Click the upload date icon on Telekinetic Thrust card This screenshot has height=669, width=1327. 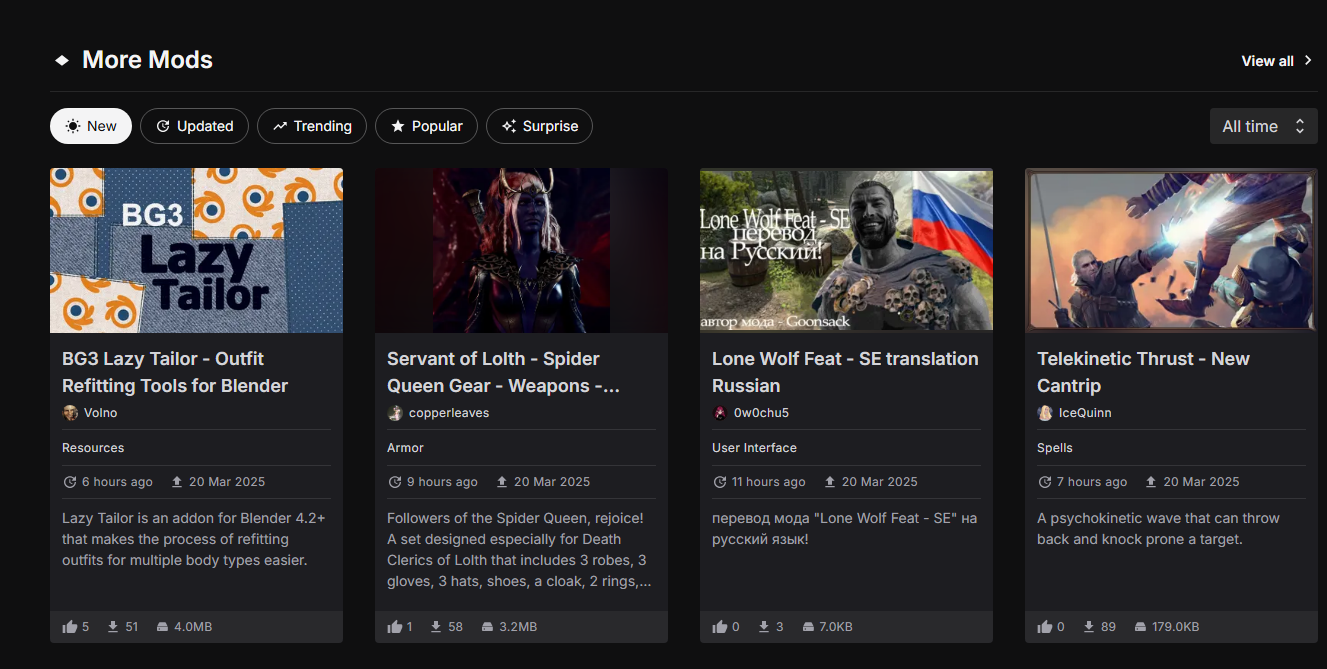[x=1152, y=482]
